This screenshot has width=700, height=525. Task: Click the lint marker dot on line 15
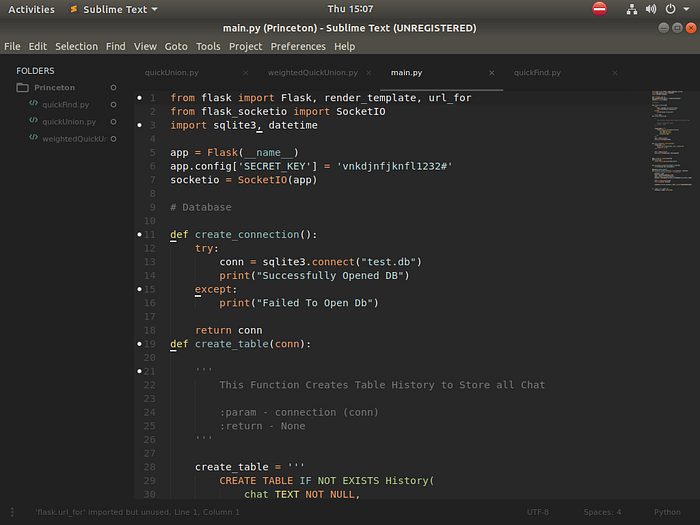click(140, 289)
